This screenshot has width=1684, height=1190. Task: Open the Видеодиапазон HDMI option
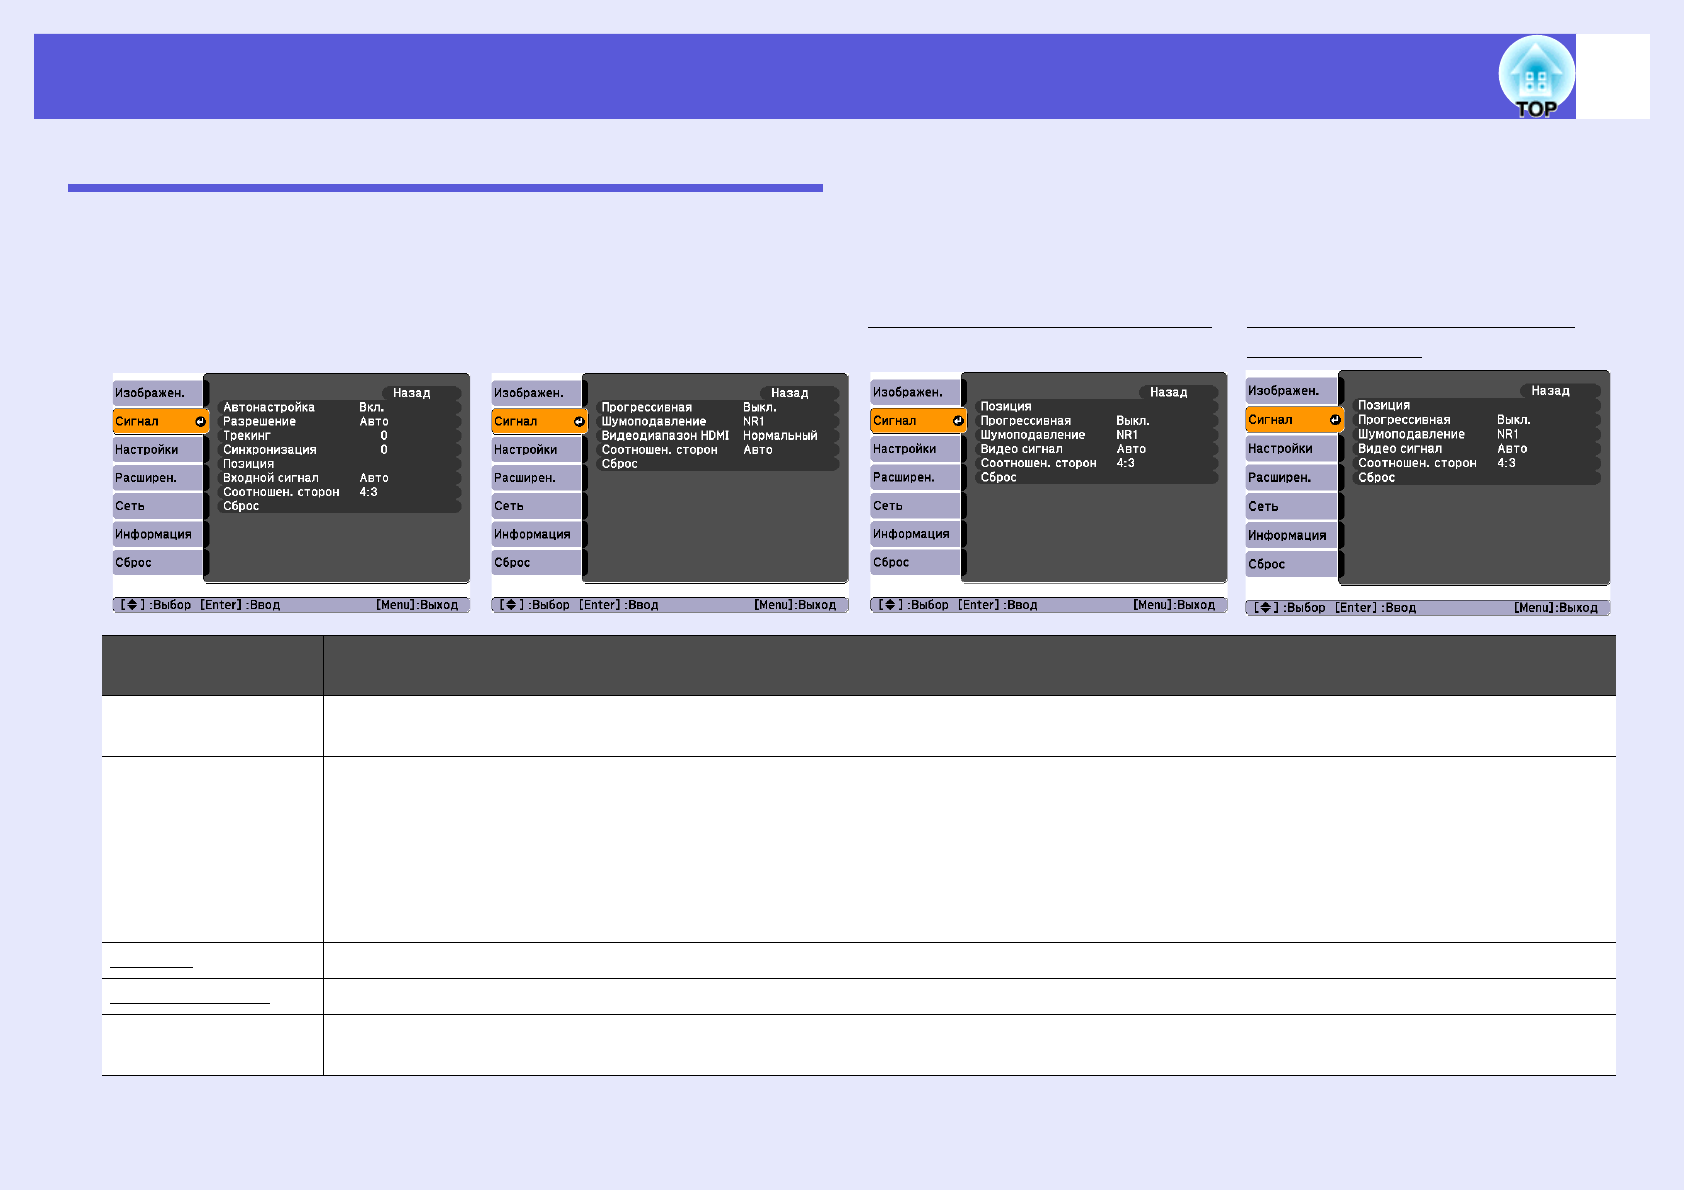pos(716,436)
